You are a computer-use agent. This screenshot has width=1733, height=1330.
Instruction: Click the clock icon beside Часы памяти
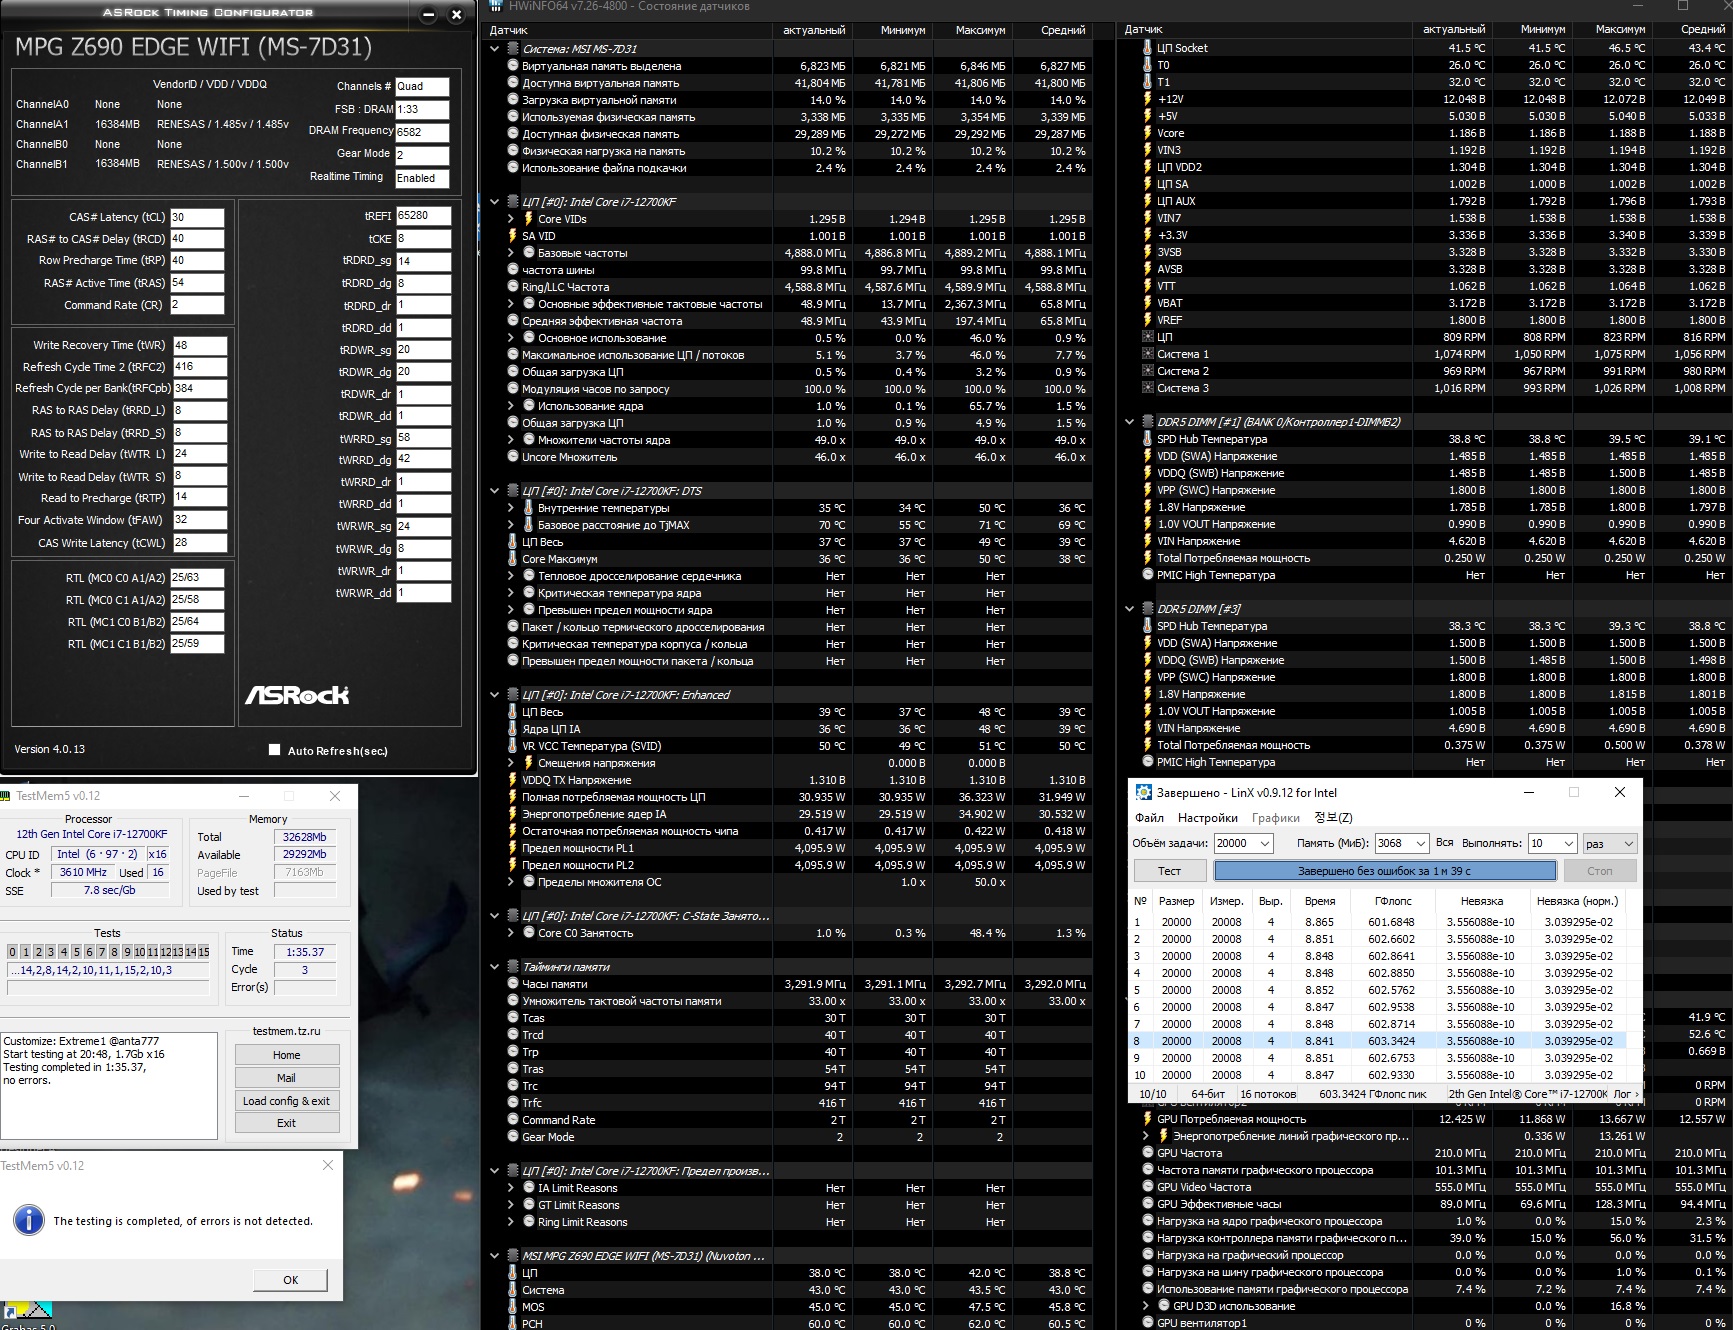512,984
